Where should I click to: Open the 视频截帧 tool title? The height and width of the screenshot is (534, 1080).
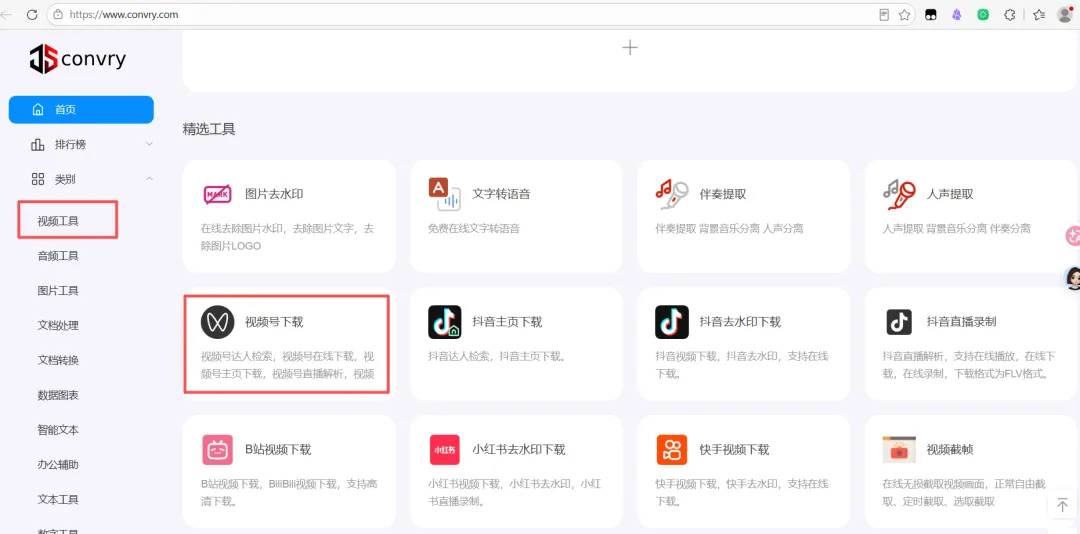(x=950, y=450)
